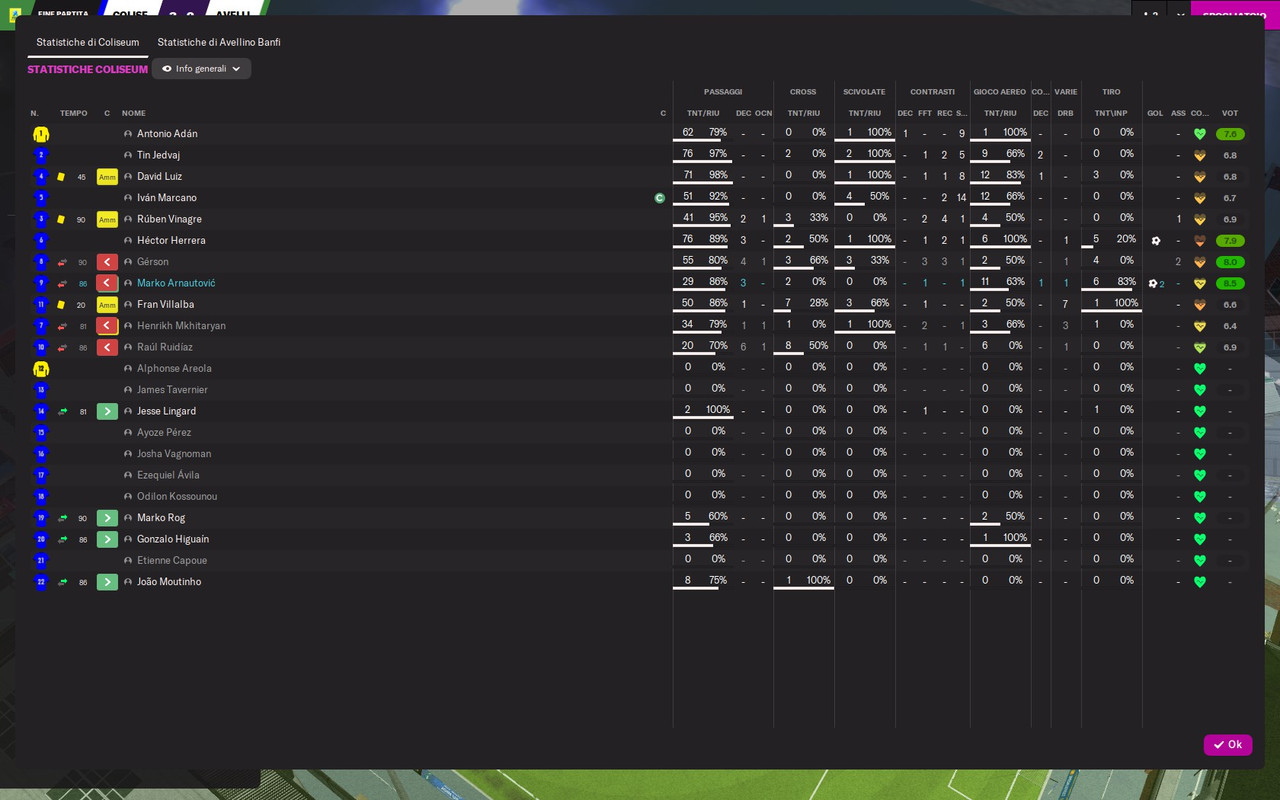1280x800 pixels.
Task: Click Odilon Kossounou's player name
Action: 177,497
